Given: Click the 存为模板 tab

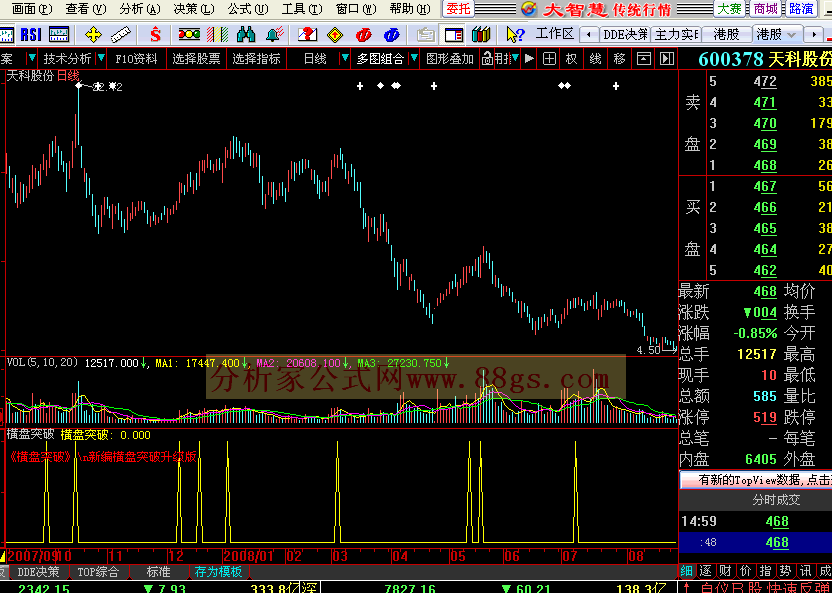Looking at the screenshot, I should click(x=218, y=571).
